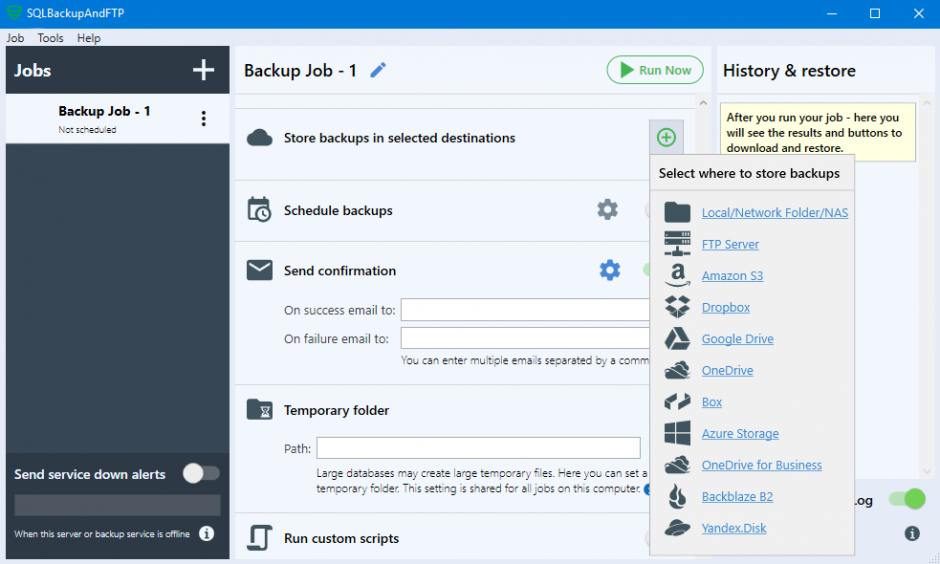Open Send confirmation blue gear settings

[x=610, y=270]
